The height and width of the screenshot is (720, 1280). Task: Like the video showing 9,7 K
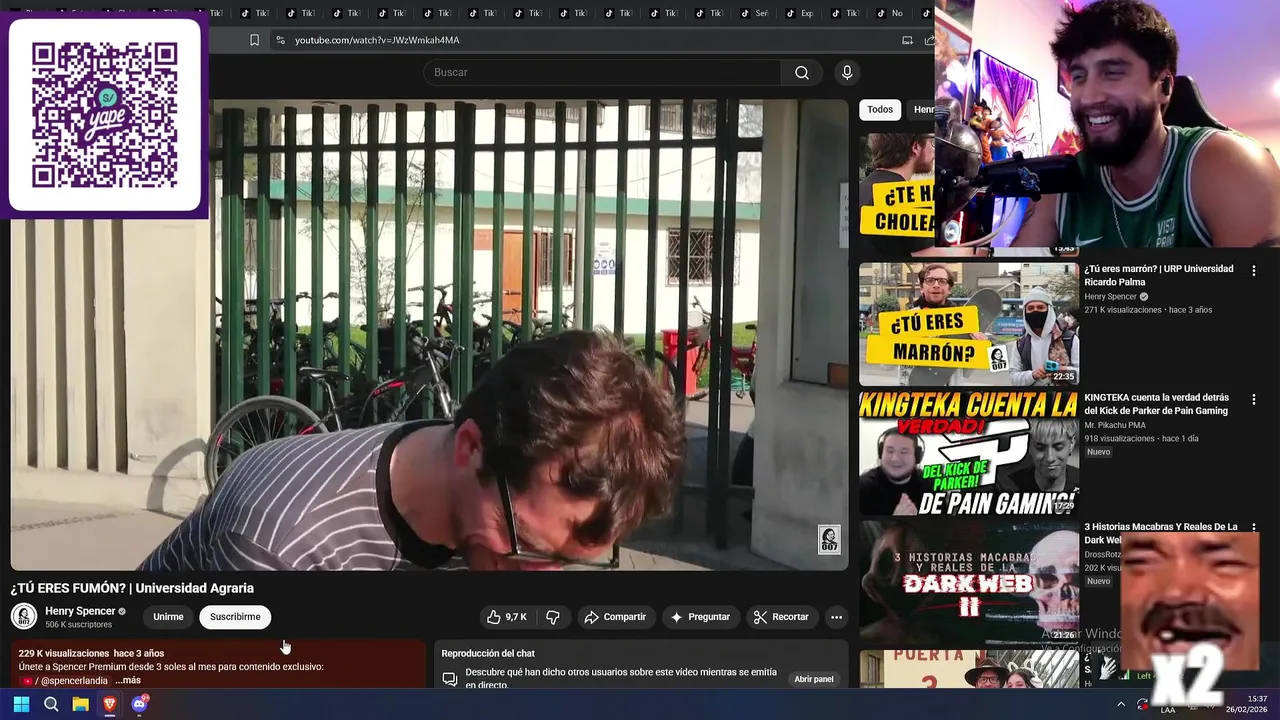(506, 617)
